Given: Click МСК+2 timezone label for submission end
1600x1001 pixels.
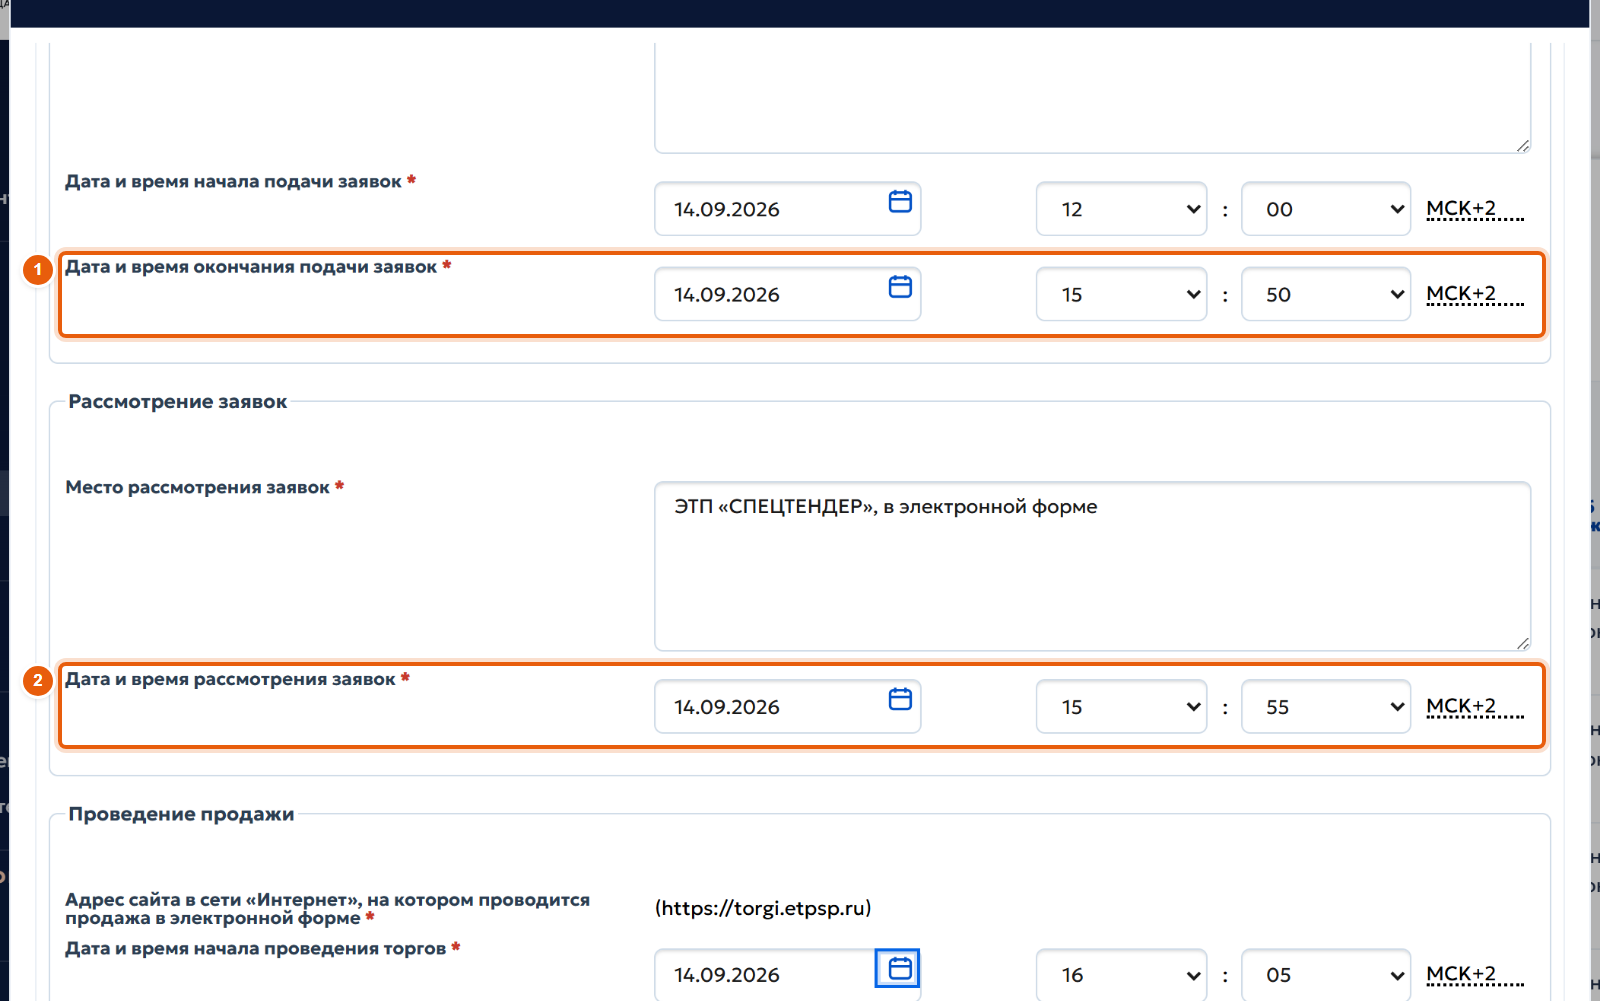Looking at the screenshot, I should tap(1475, 294).
